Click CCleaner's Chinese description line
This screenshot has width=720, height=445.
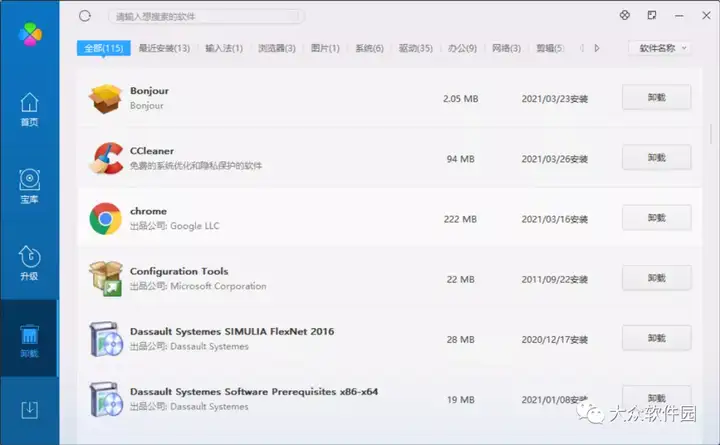click(196, 165)
